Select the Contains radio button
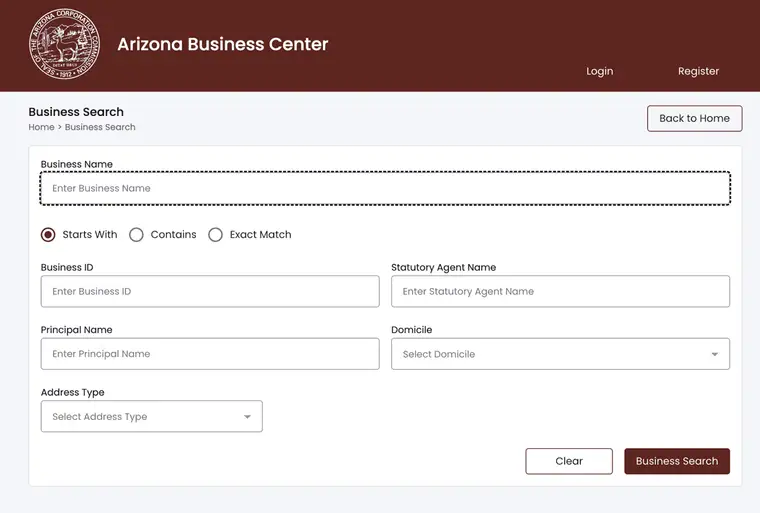This screenshot has height=513, width=760. 136,235
